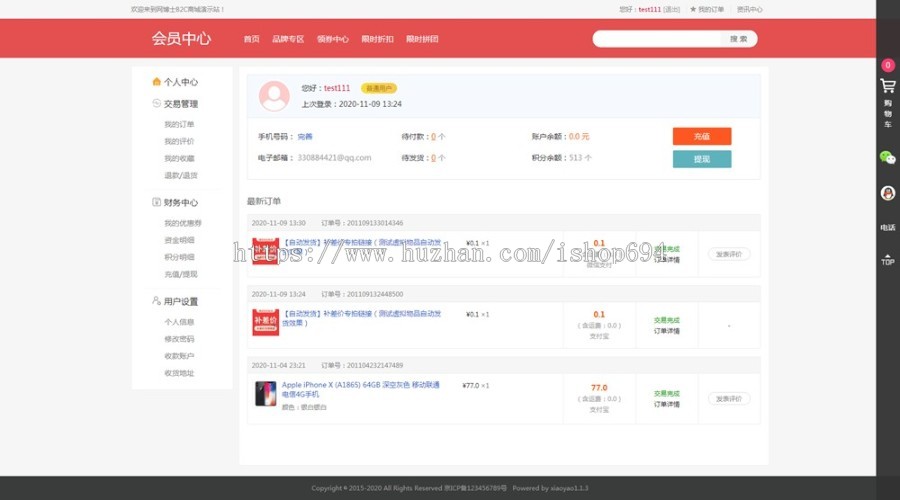Select 我的收藏 in the sidebar
The width and height of the screenshot is (900, 500).
pyautogui.click(x=179, y=158)
